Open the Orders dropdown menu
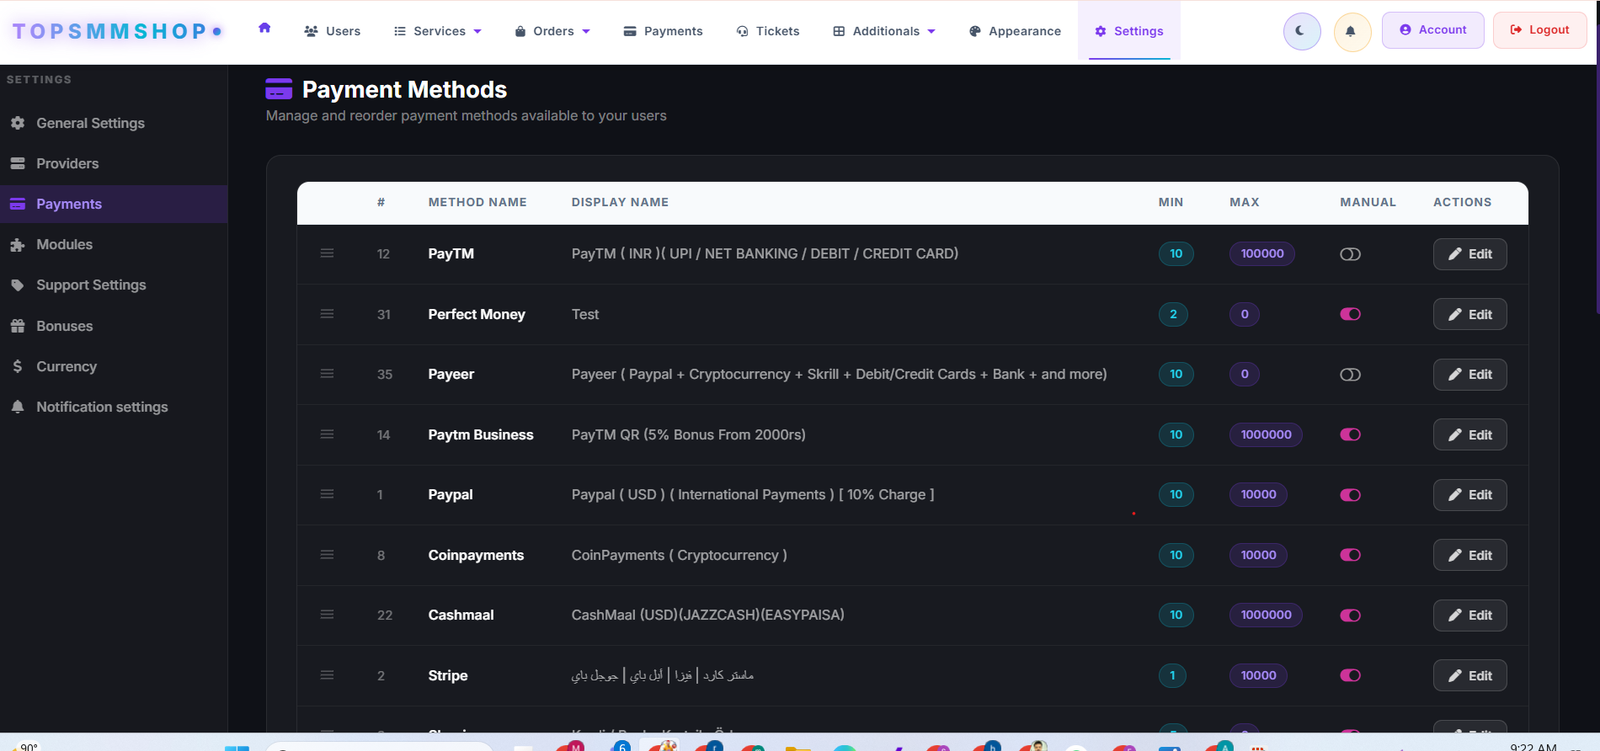The width and height of the screenshot is (1600, 751). pyautogui.click(x=552, y=31)
